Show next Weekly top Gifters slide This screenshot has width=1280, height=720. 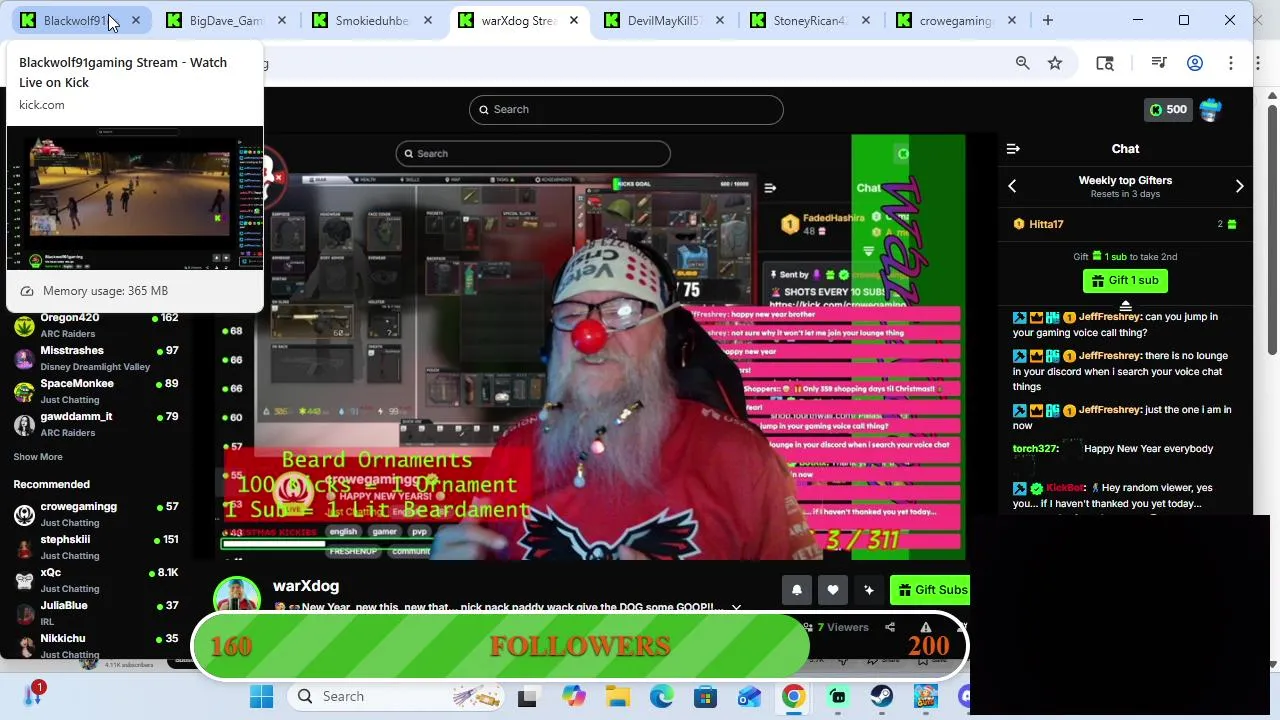[1240, 186]
